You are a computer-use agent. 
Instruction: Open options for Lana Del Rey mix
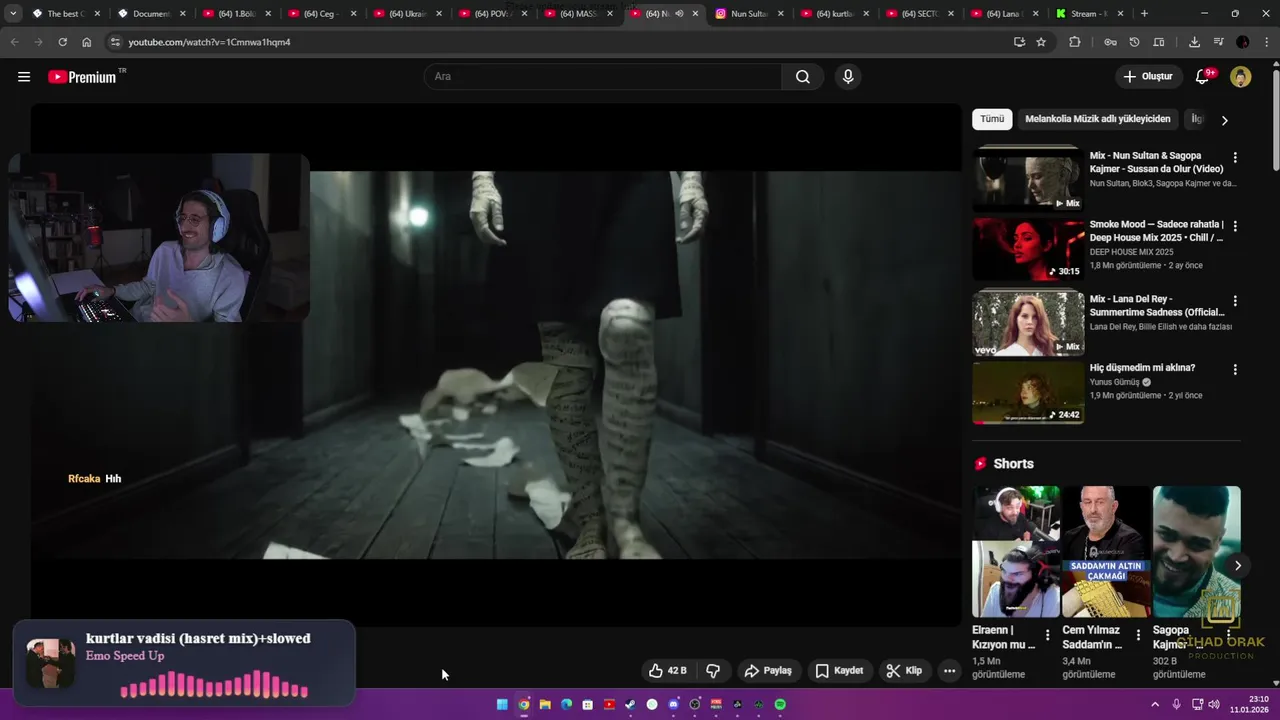[x=1235, y=300]
